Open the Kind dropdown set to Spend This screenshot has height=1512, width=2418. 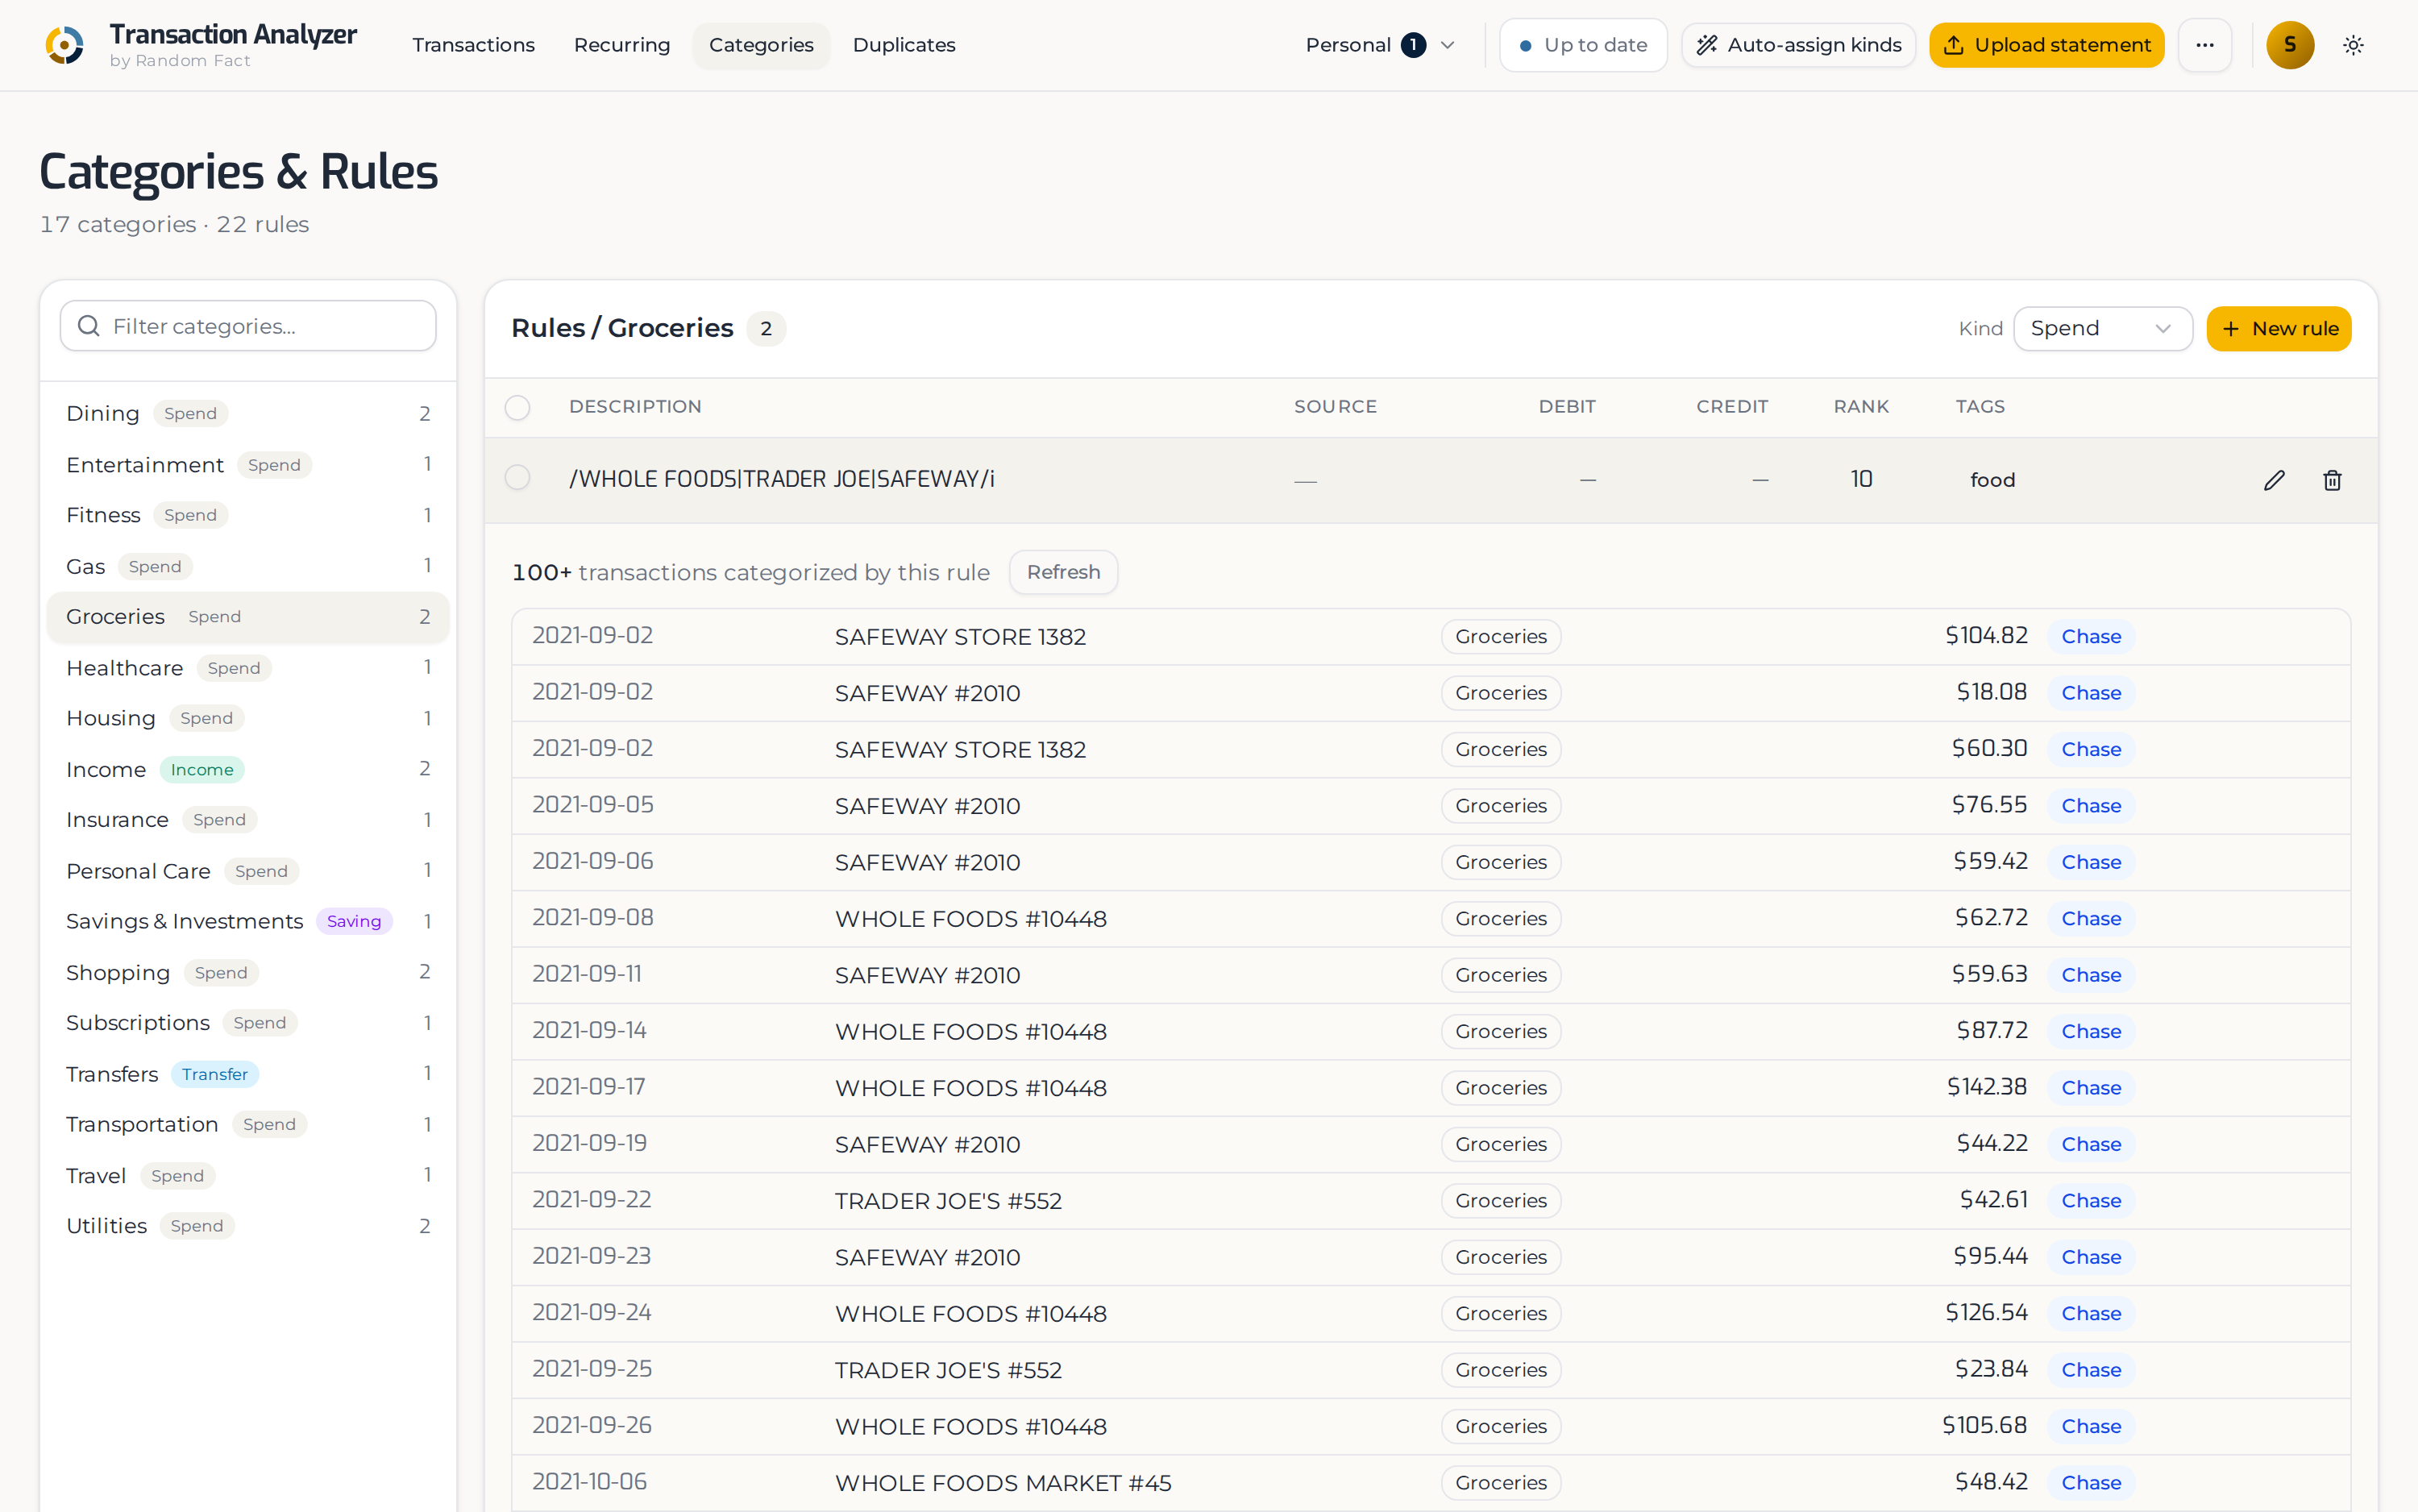tap(2102, 328)
